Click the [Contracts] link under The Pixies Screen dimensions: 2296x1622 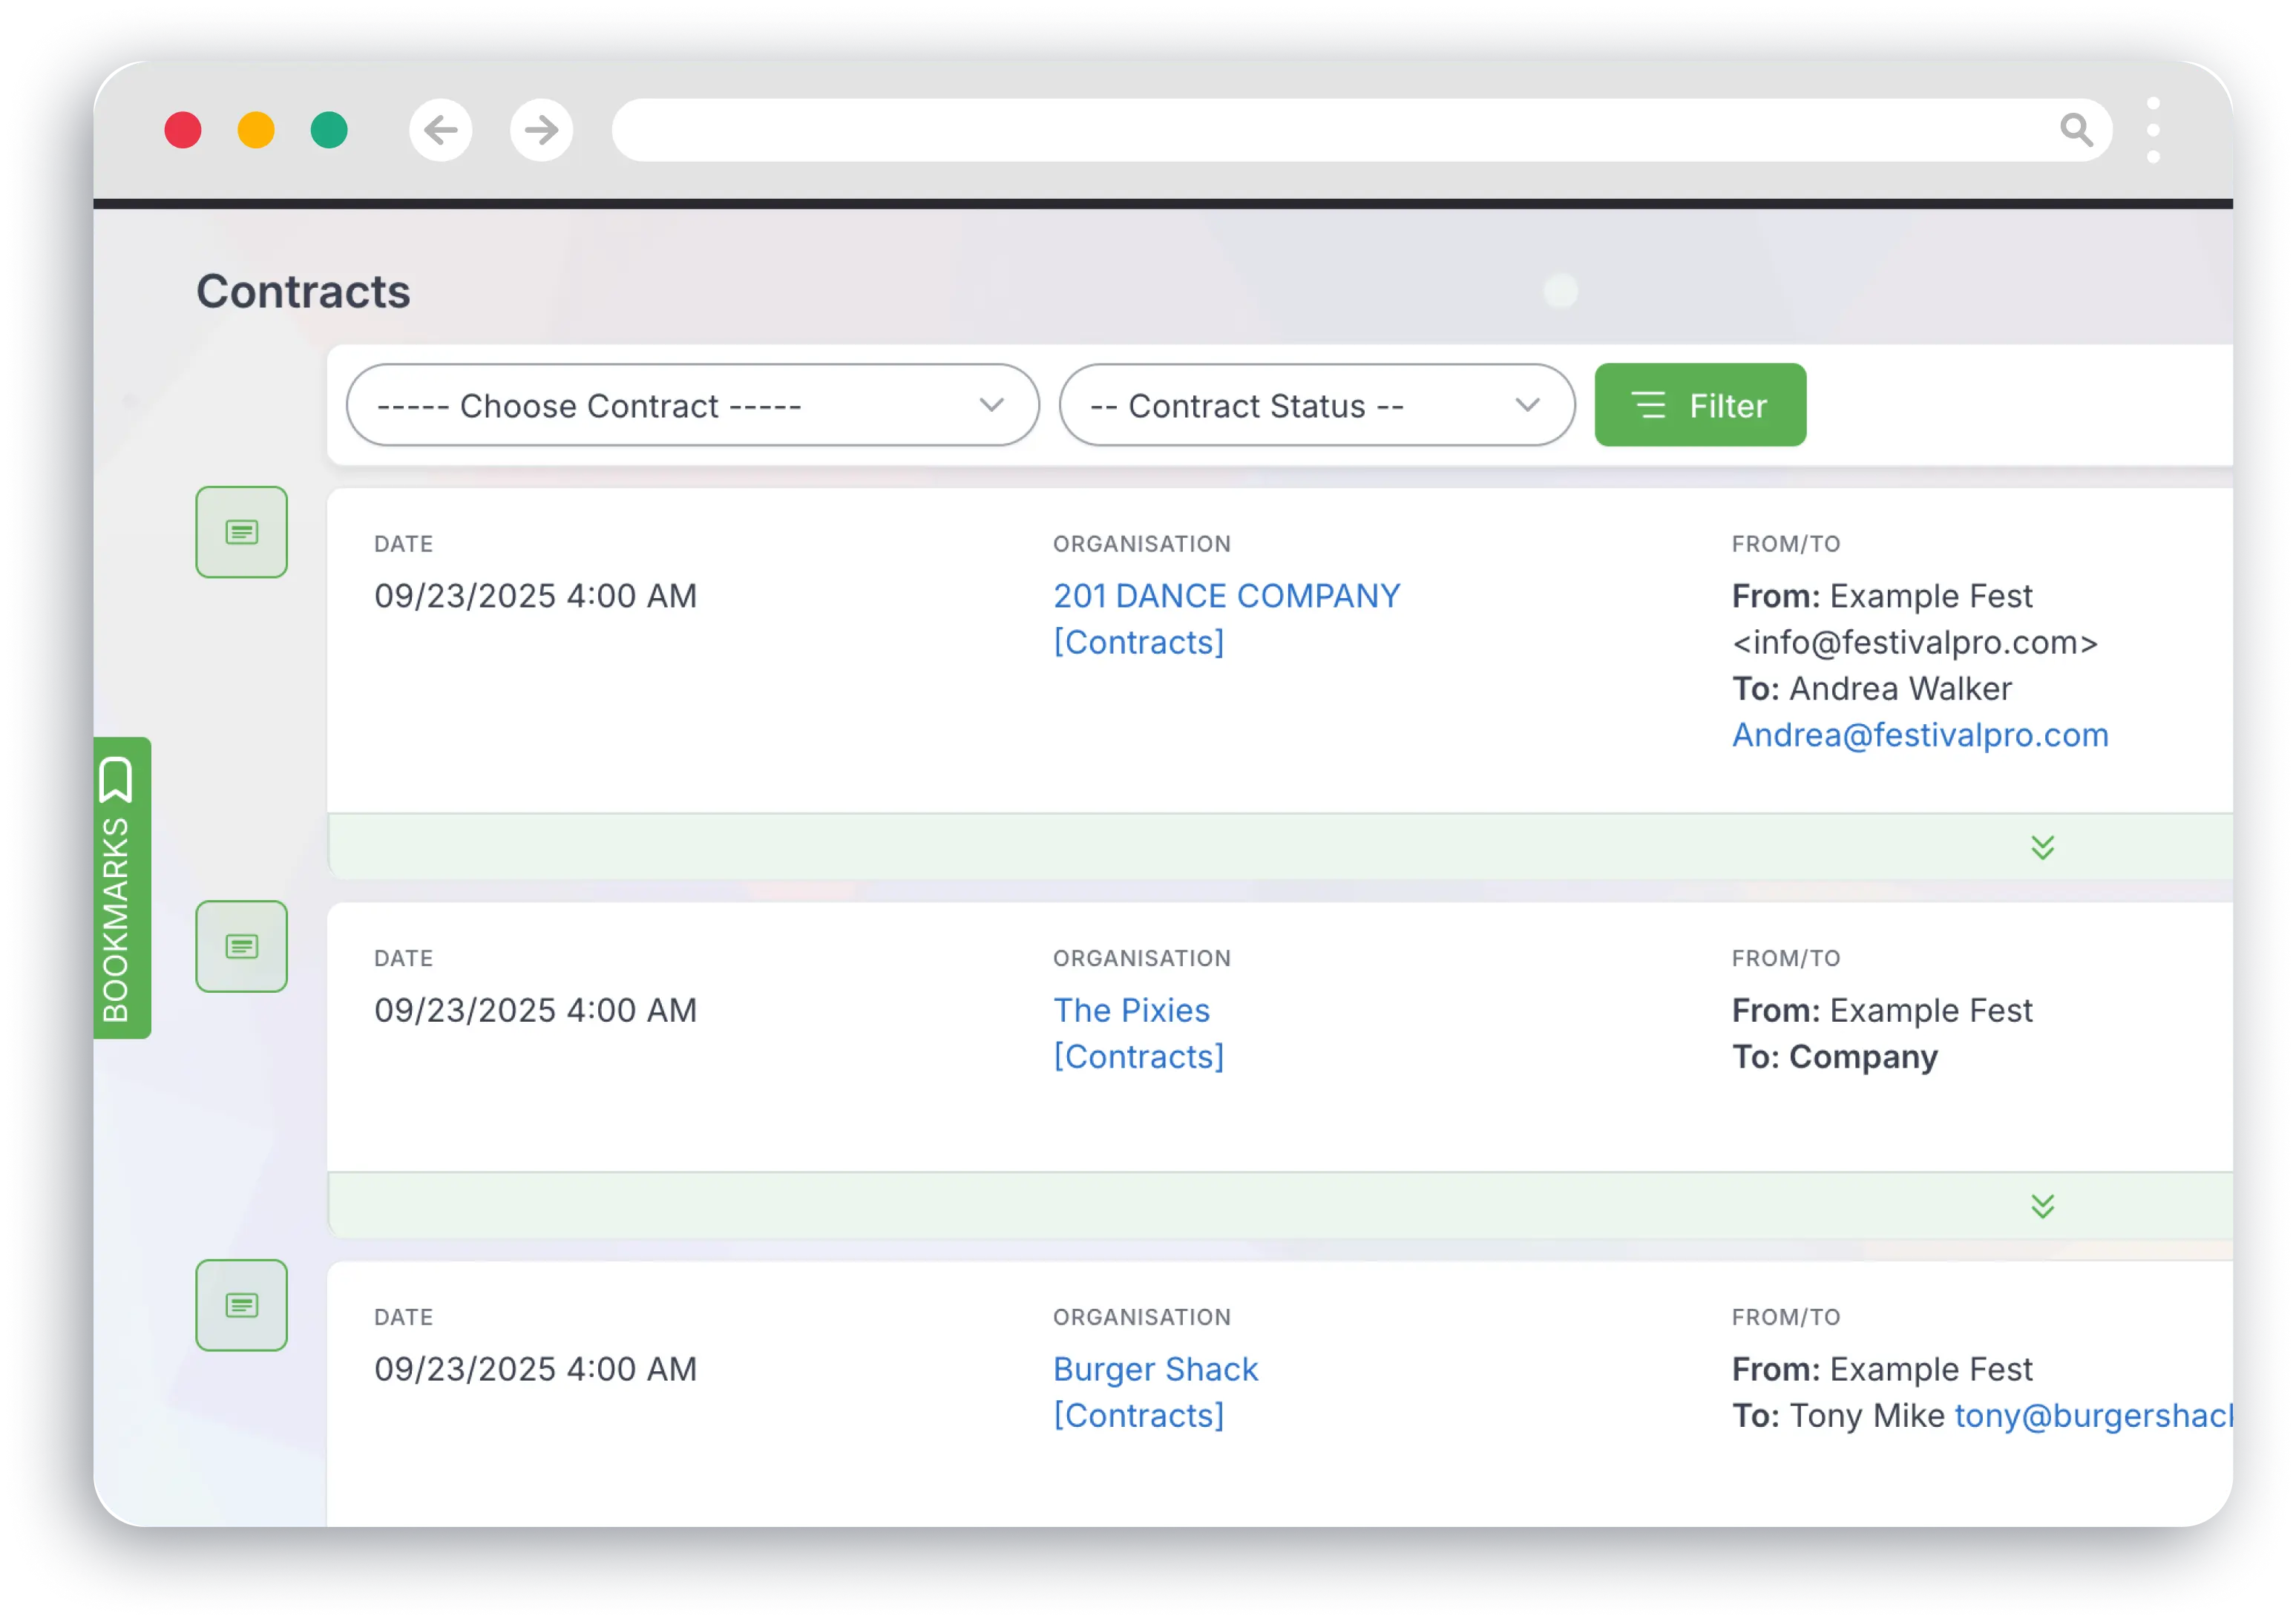click(1138, 1057)
